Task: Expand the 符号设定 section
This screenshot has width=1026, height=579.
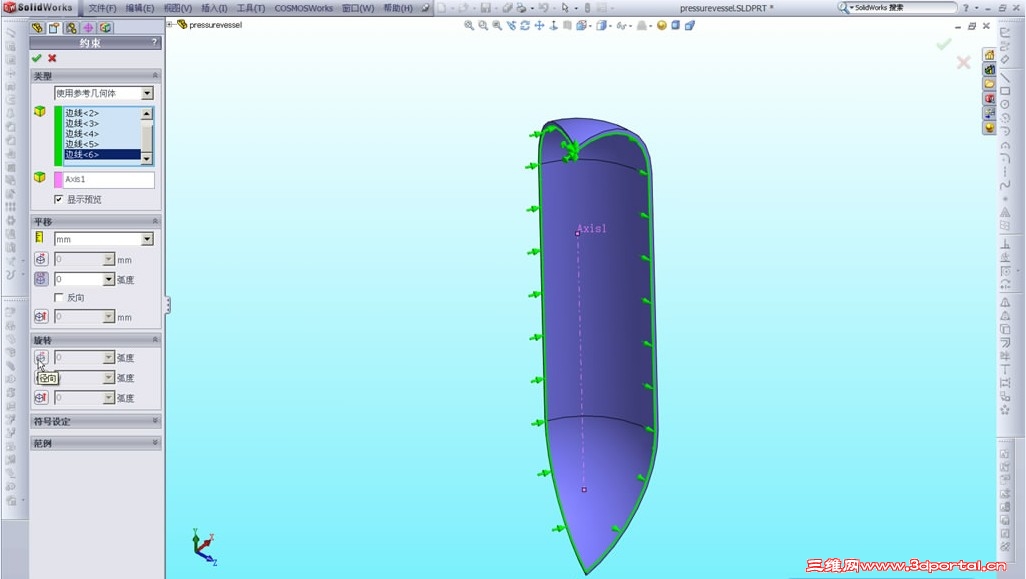Action: [155, 421]
